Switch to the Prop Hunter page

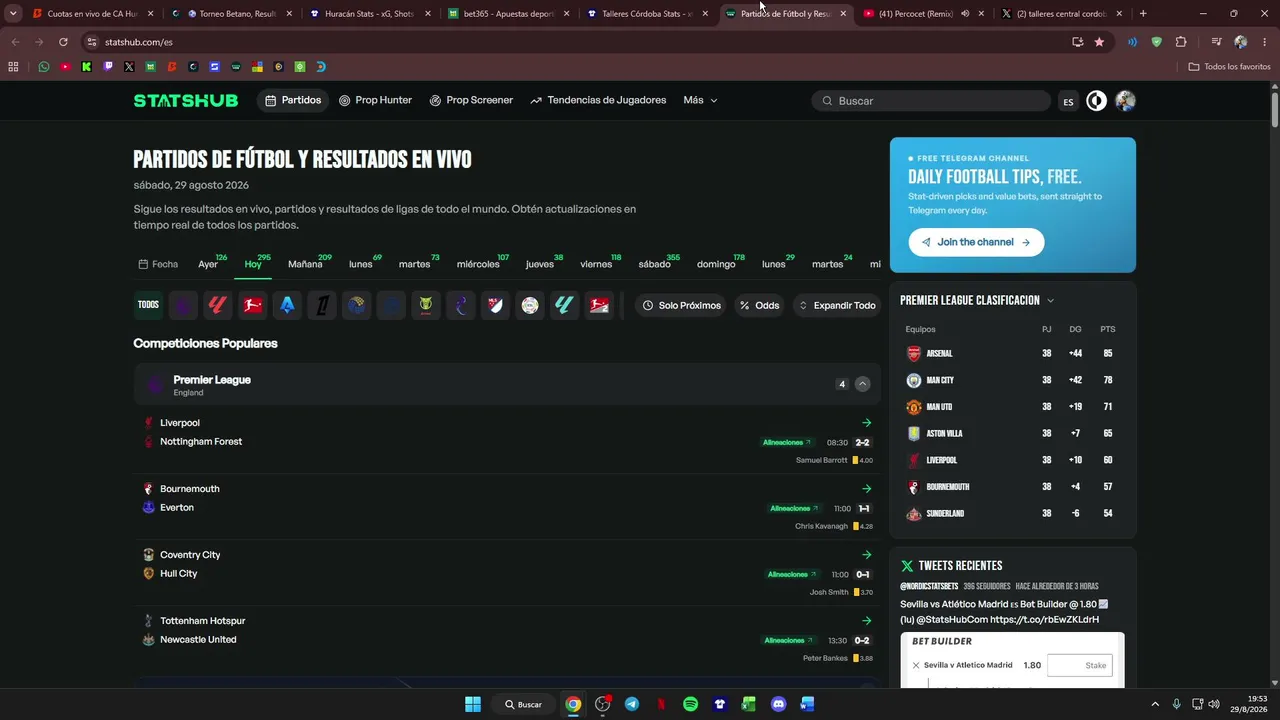[x=375, y=100]
